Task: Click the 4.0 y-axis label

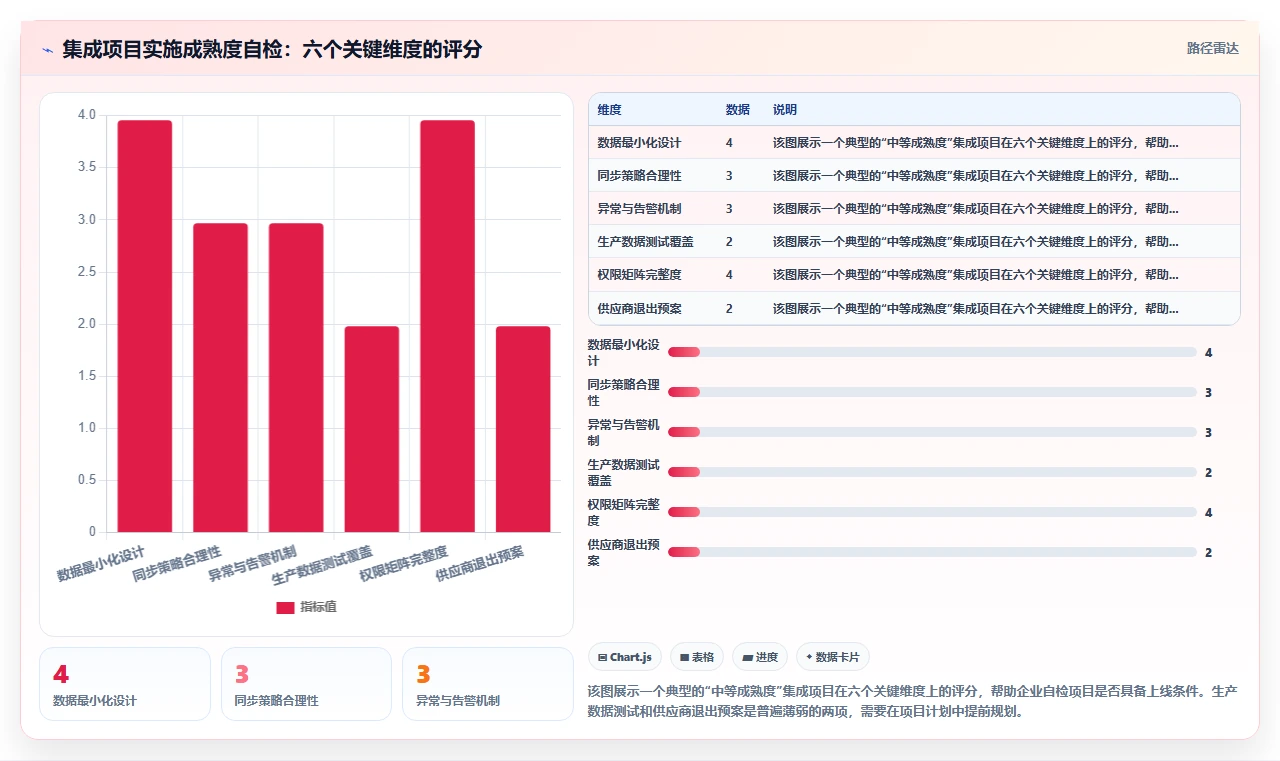Action: point(87,115)
